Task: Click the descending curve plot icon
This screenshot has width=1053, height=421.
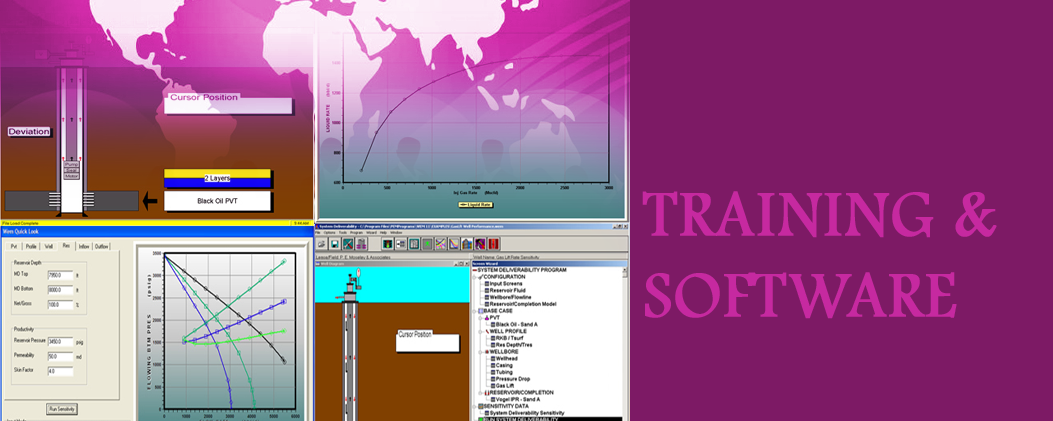Action: click(x=454, y=244)
